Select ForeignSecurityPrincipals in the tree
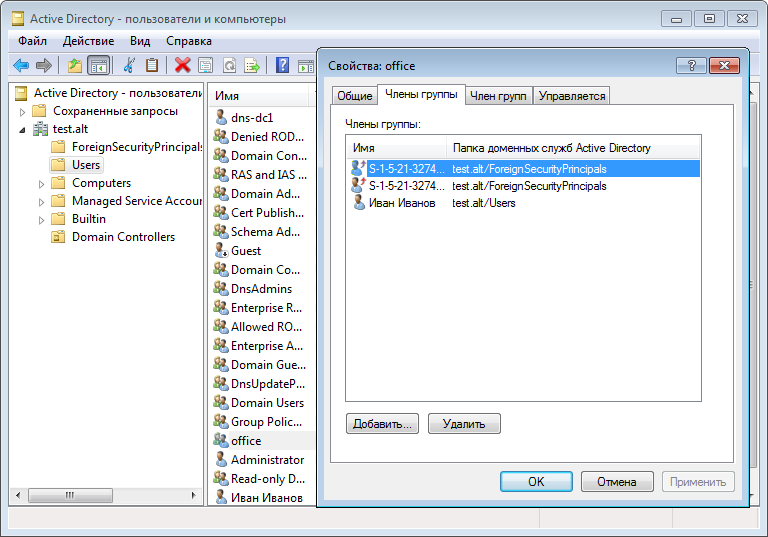 126,147
